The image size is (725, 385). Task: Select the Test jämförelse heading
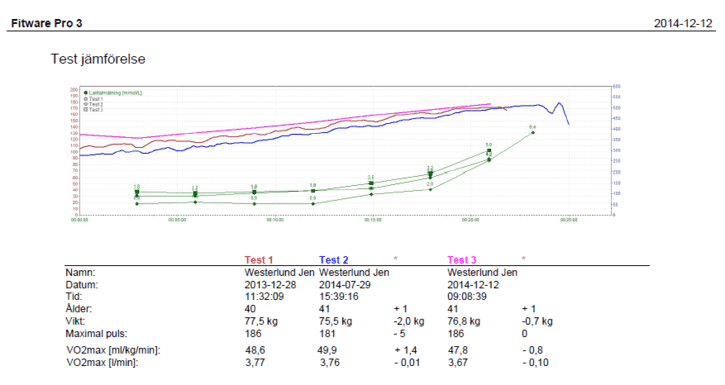[x=98, y=59]
